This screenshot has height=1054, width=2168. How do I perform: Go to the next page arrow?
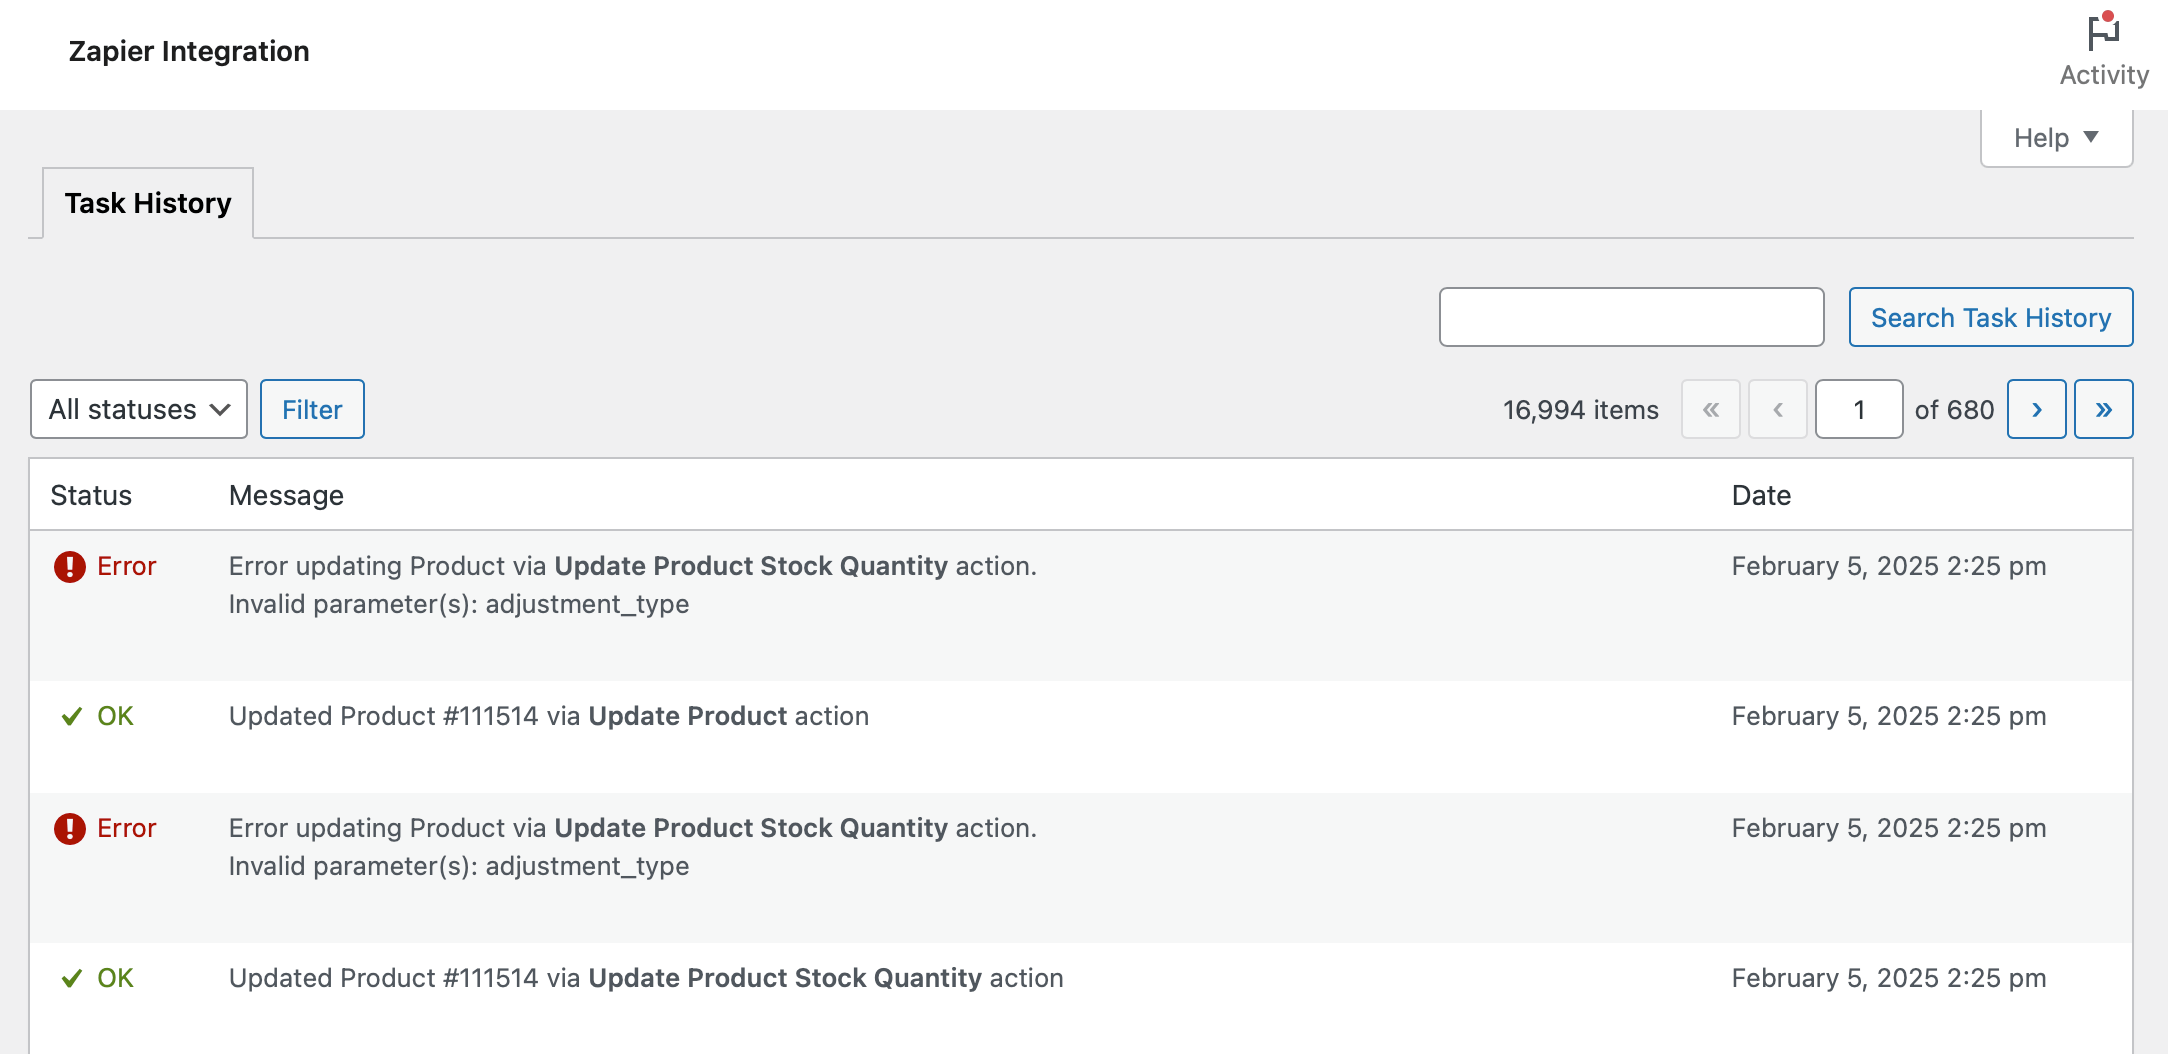(x=2036, y=410)
